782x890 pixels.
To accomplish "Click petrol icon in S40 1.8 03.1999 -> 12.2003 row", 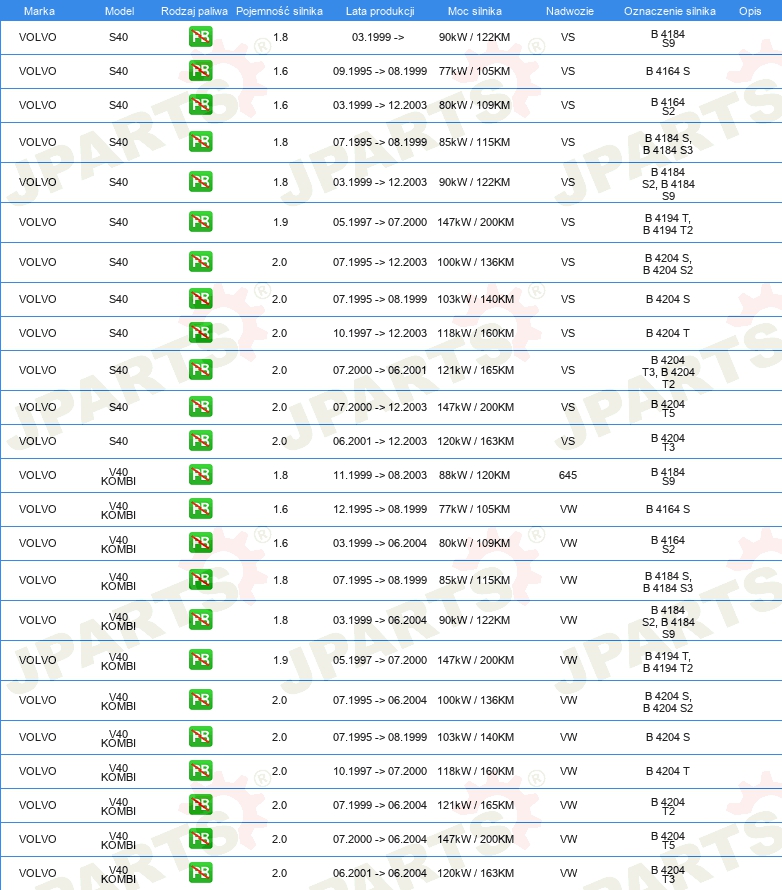I will click(x=201, y=182).
